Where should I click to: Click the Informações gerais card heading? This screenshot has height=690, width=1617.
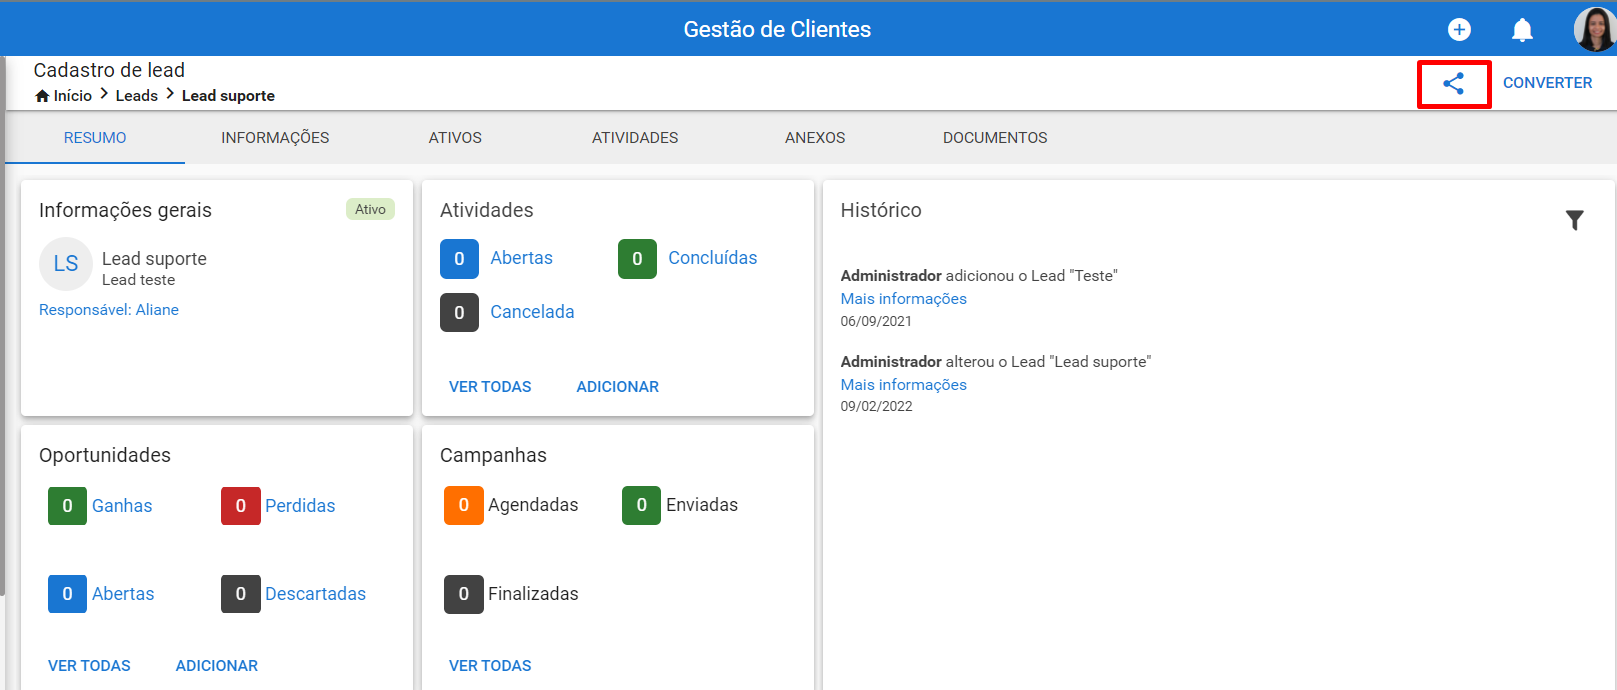[125, 210]
